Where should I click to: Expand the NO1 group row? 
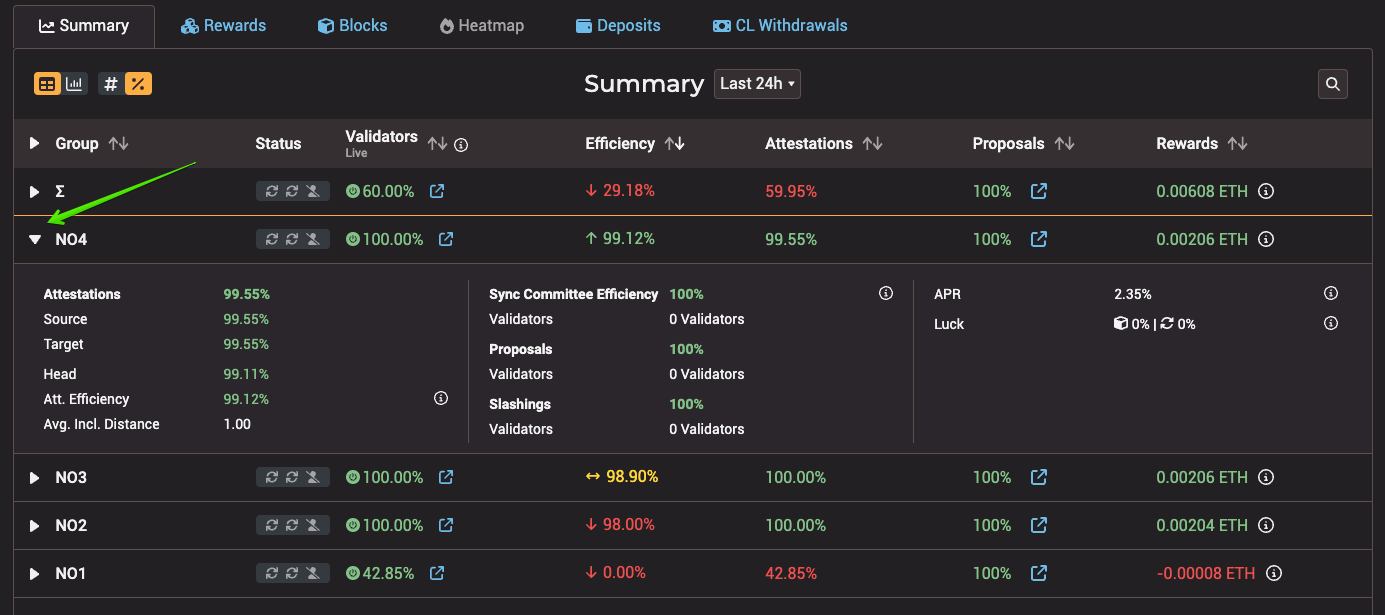click(35, 574)
